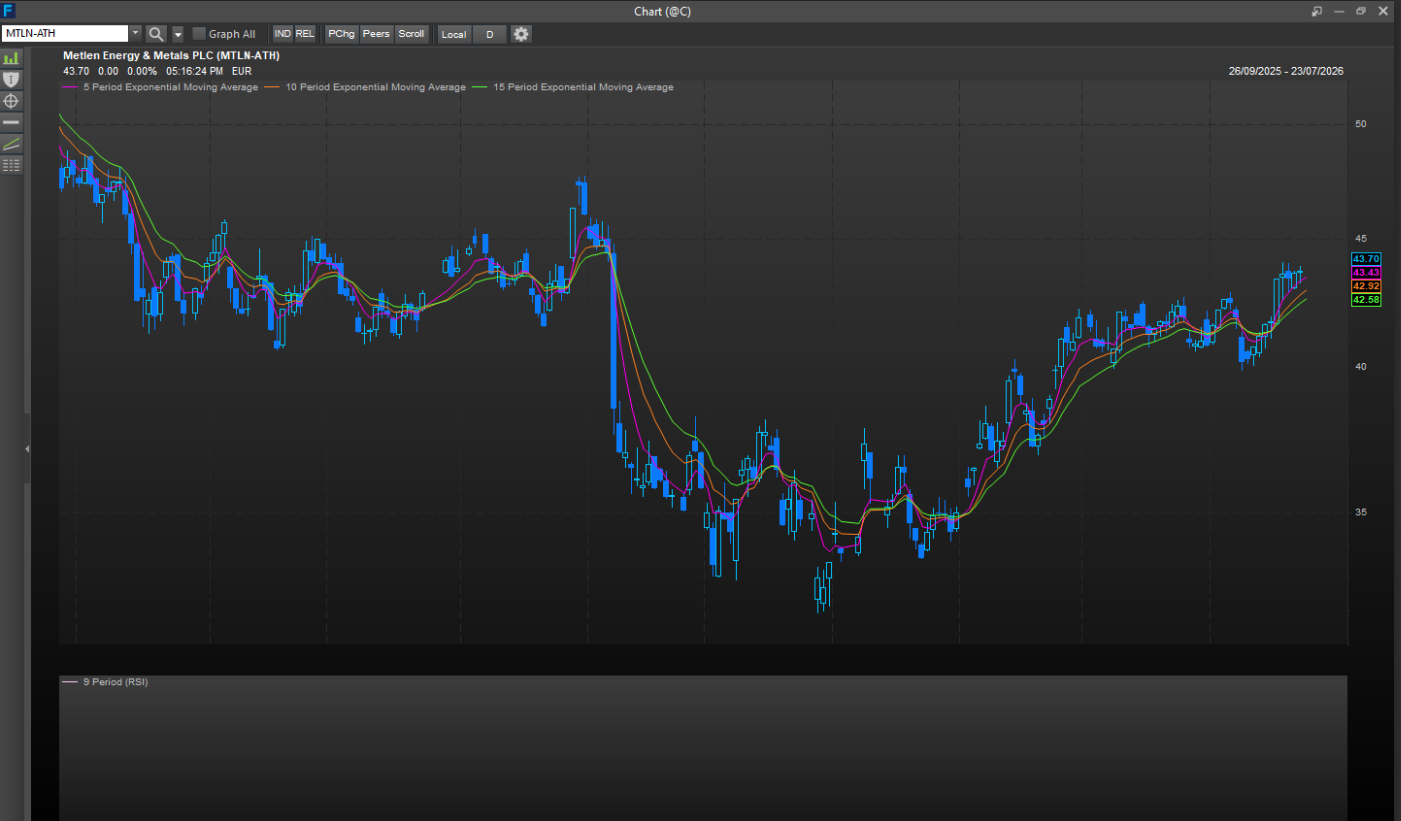Click the Local currency button
This screenshot has height=821, width=1401.
(454, 34)
